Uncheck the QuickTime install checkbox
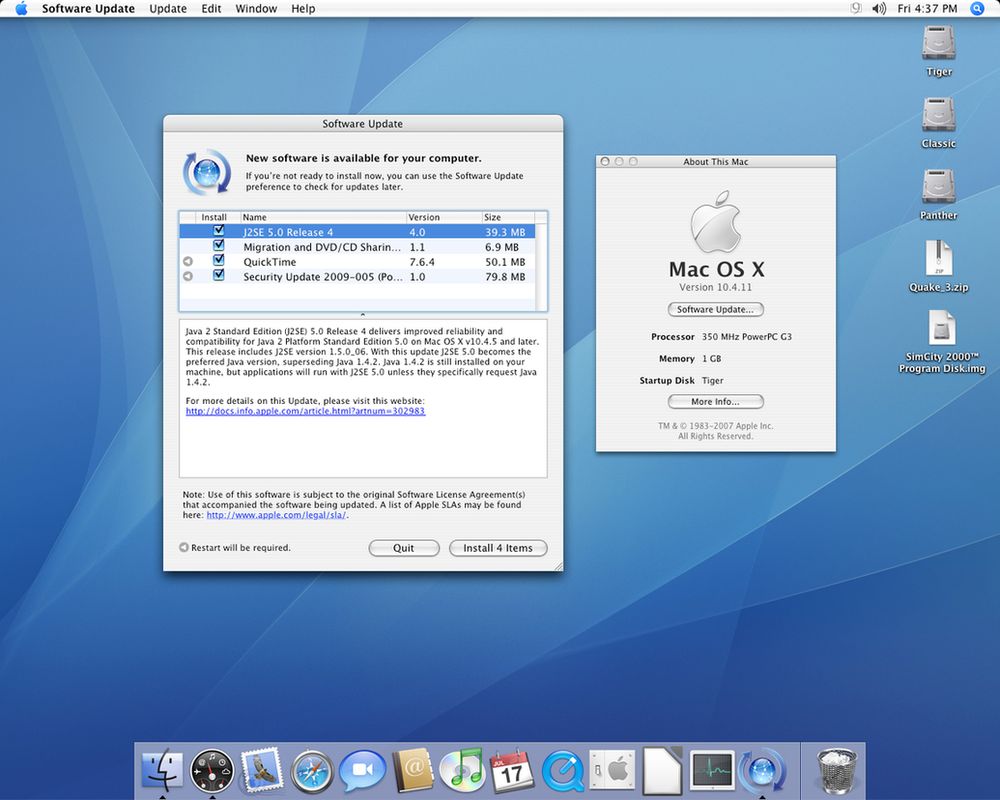 (218, 261)
